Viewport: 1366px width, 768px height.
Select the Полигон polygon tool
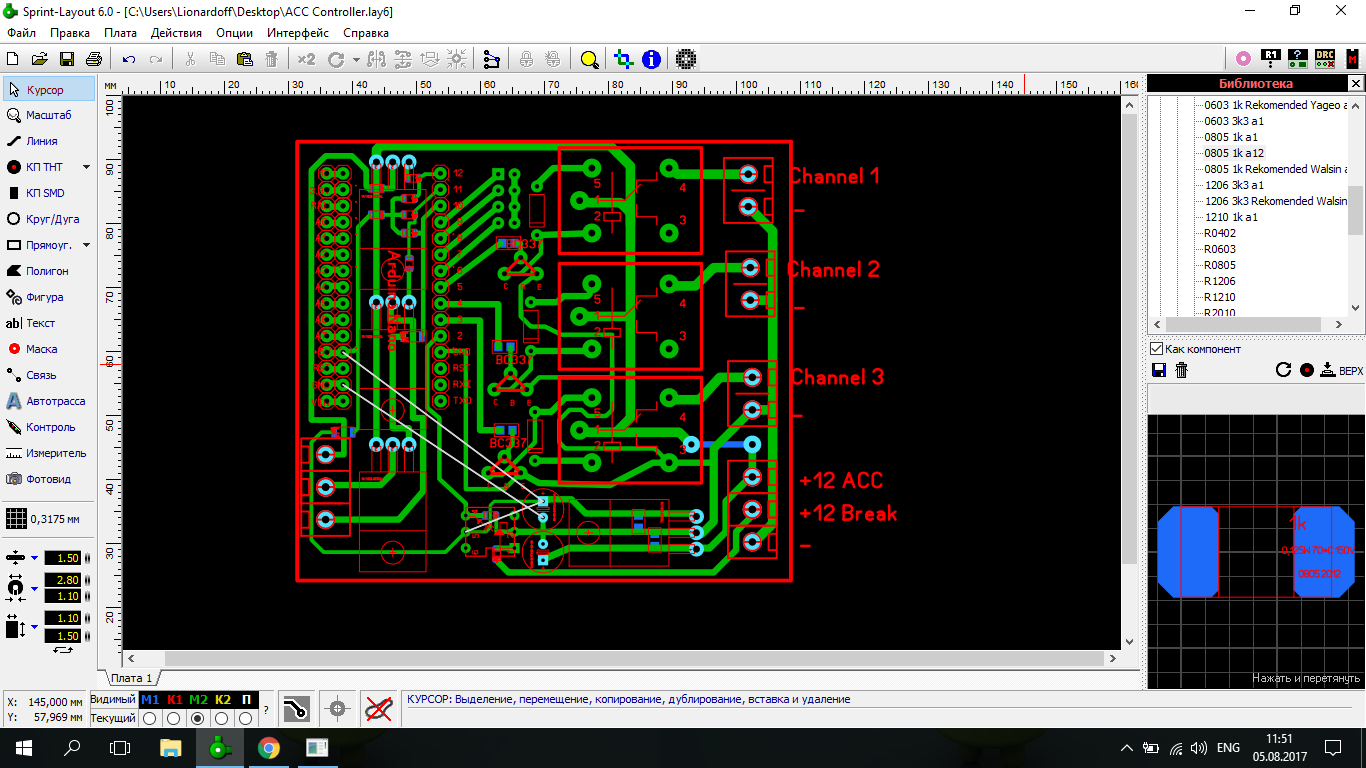tap(46, 271)
